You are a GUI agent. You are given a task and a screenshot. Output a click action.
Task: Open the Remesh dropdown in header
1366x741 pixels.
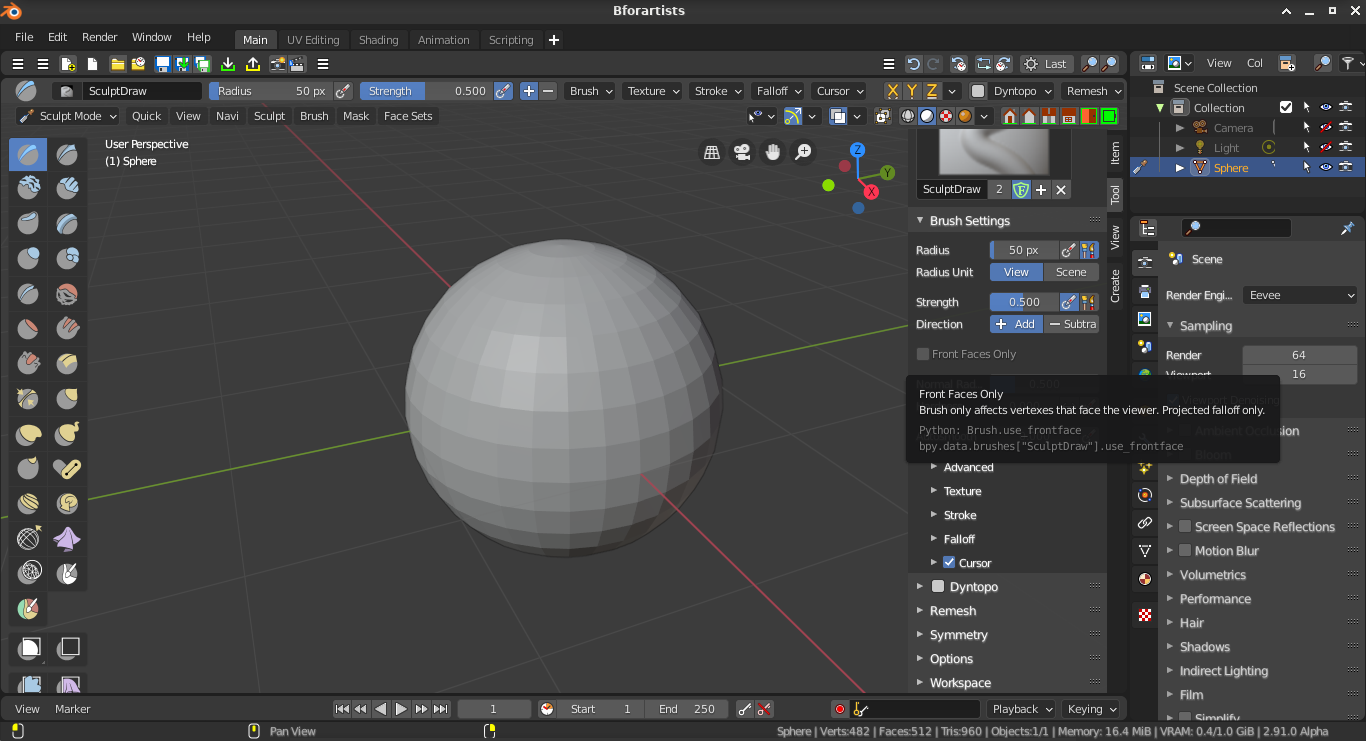pos(1093,91)
